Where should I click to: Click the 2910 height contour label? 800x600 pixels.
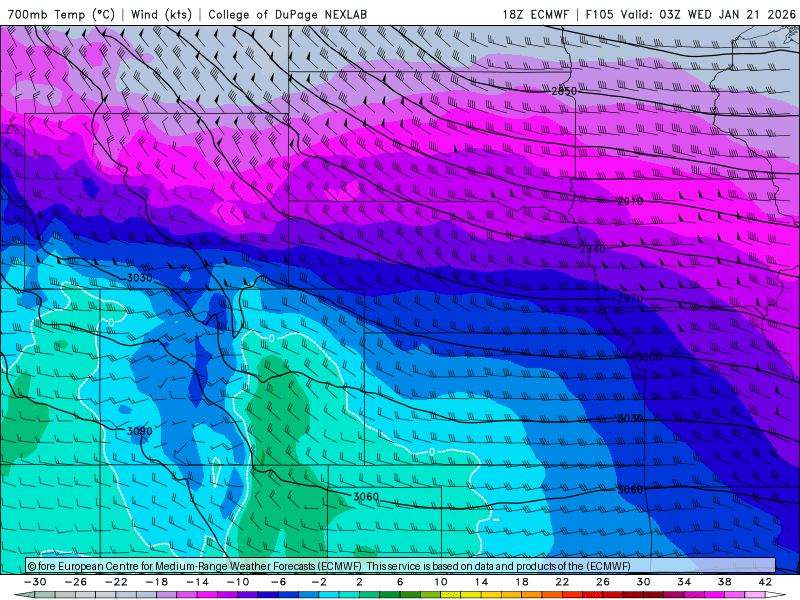tap(630, 202)
